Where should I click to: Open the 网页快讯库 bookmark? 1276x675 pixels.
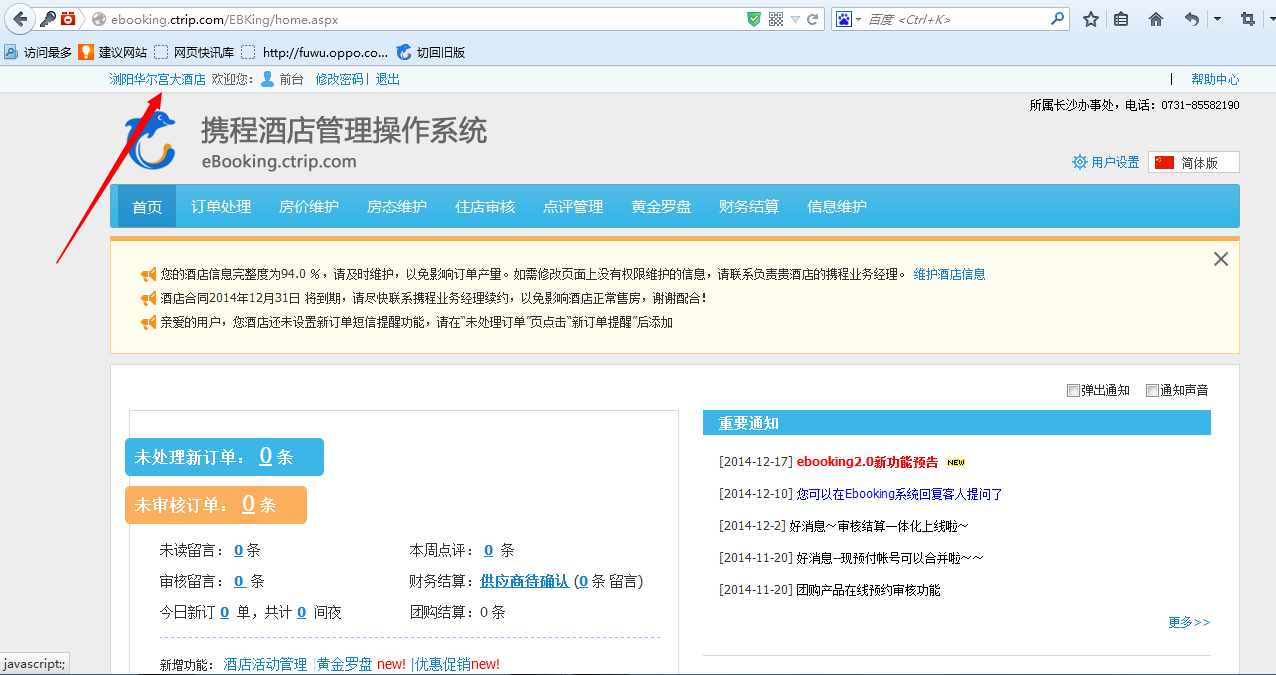[194, 52]
